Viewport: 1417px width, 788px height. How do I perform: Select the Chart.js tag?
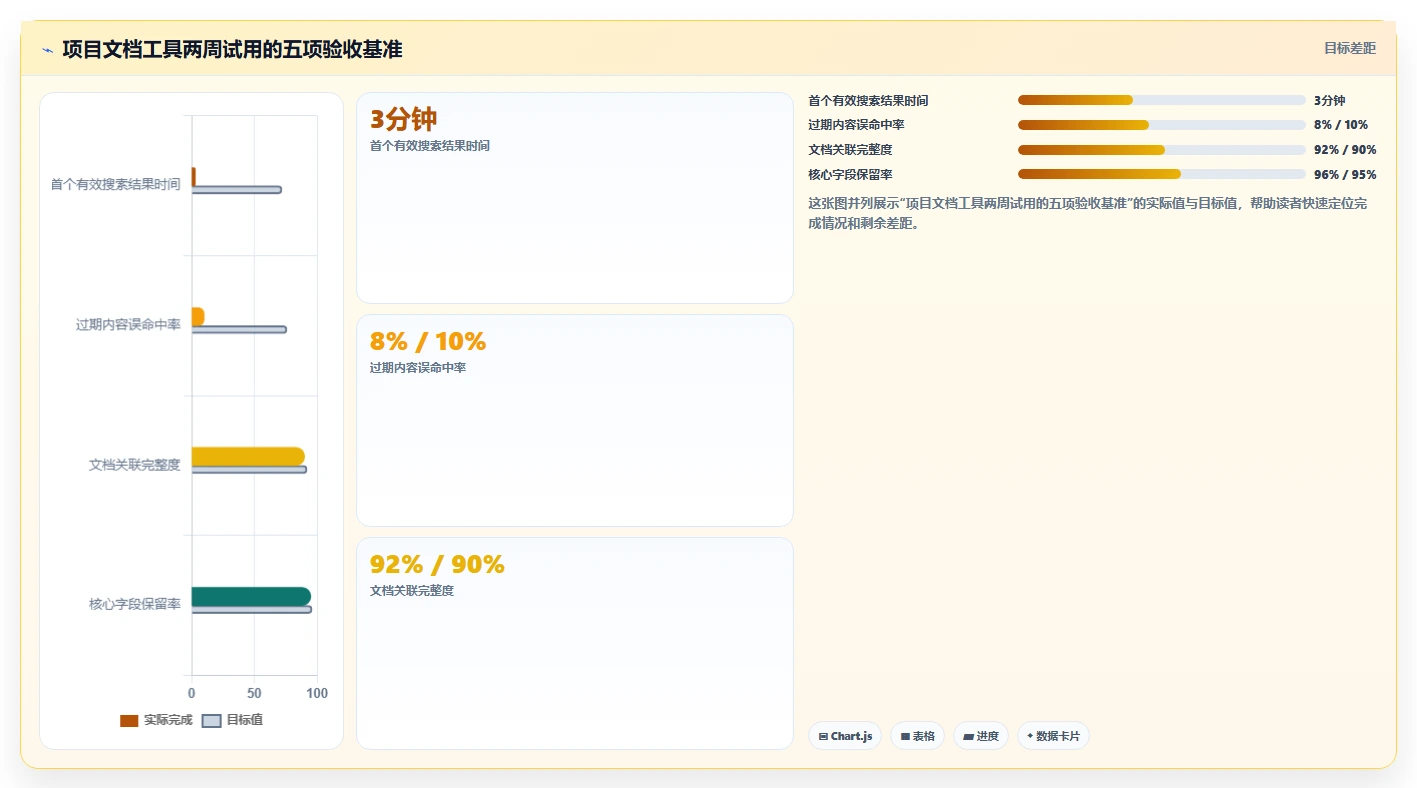click(845, 736)
